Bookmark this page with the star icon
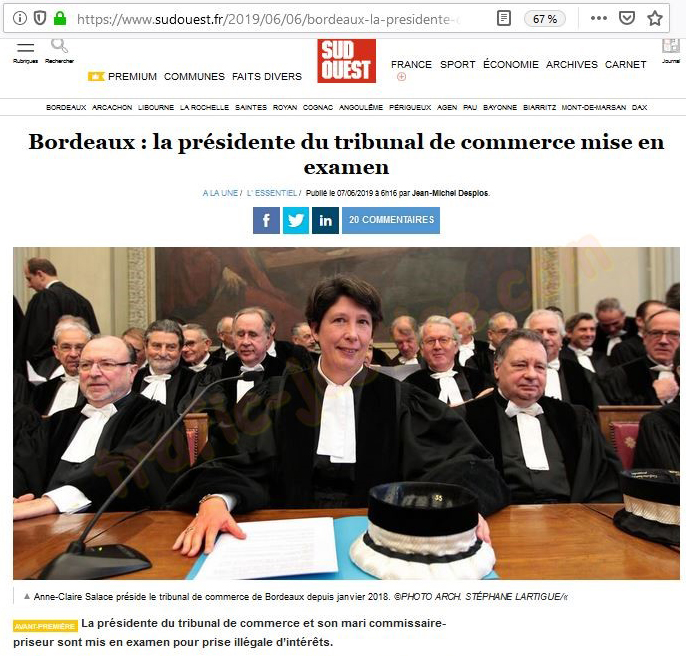This screenshot has width=686, height=656. [x=655, y=18]
